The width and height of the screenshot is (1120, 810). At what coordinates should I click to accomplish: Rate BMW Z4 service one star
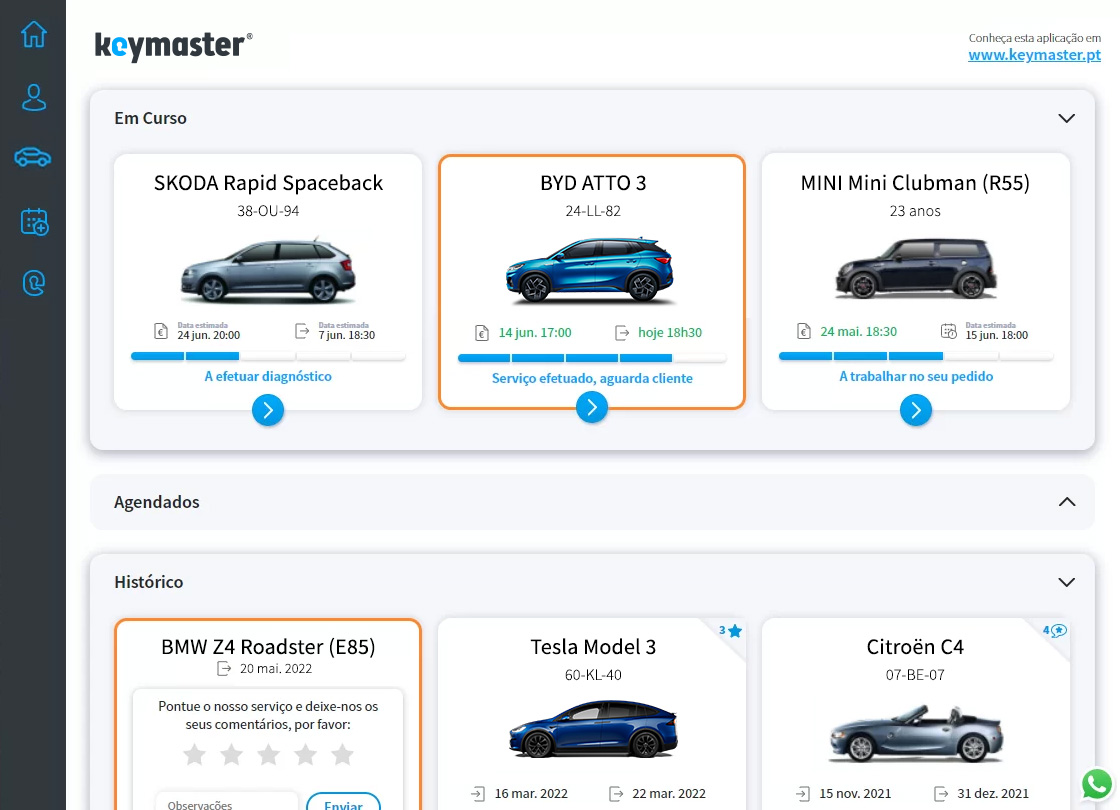(194, 754)
